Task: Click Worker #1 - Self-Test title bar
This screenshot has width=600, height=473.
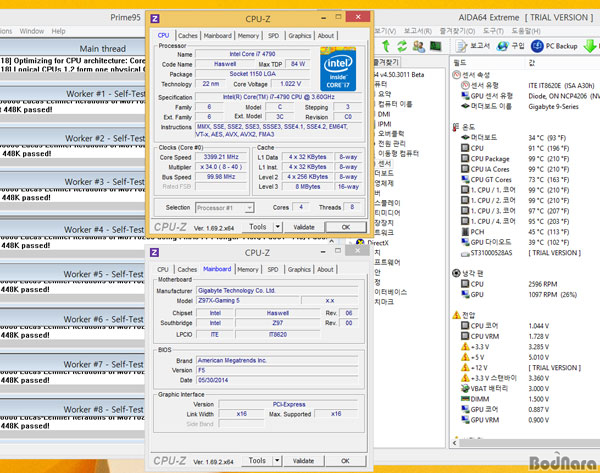Action: click(72, 94)
